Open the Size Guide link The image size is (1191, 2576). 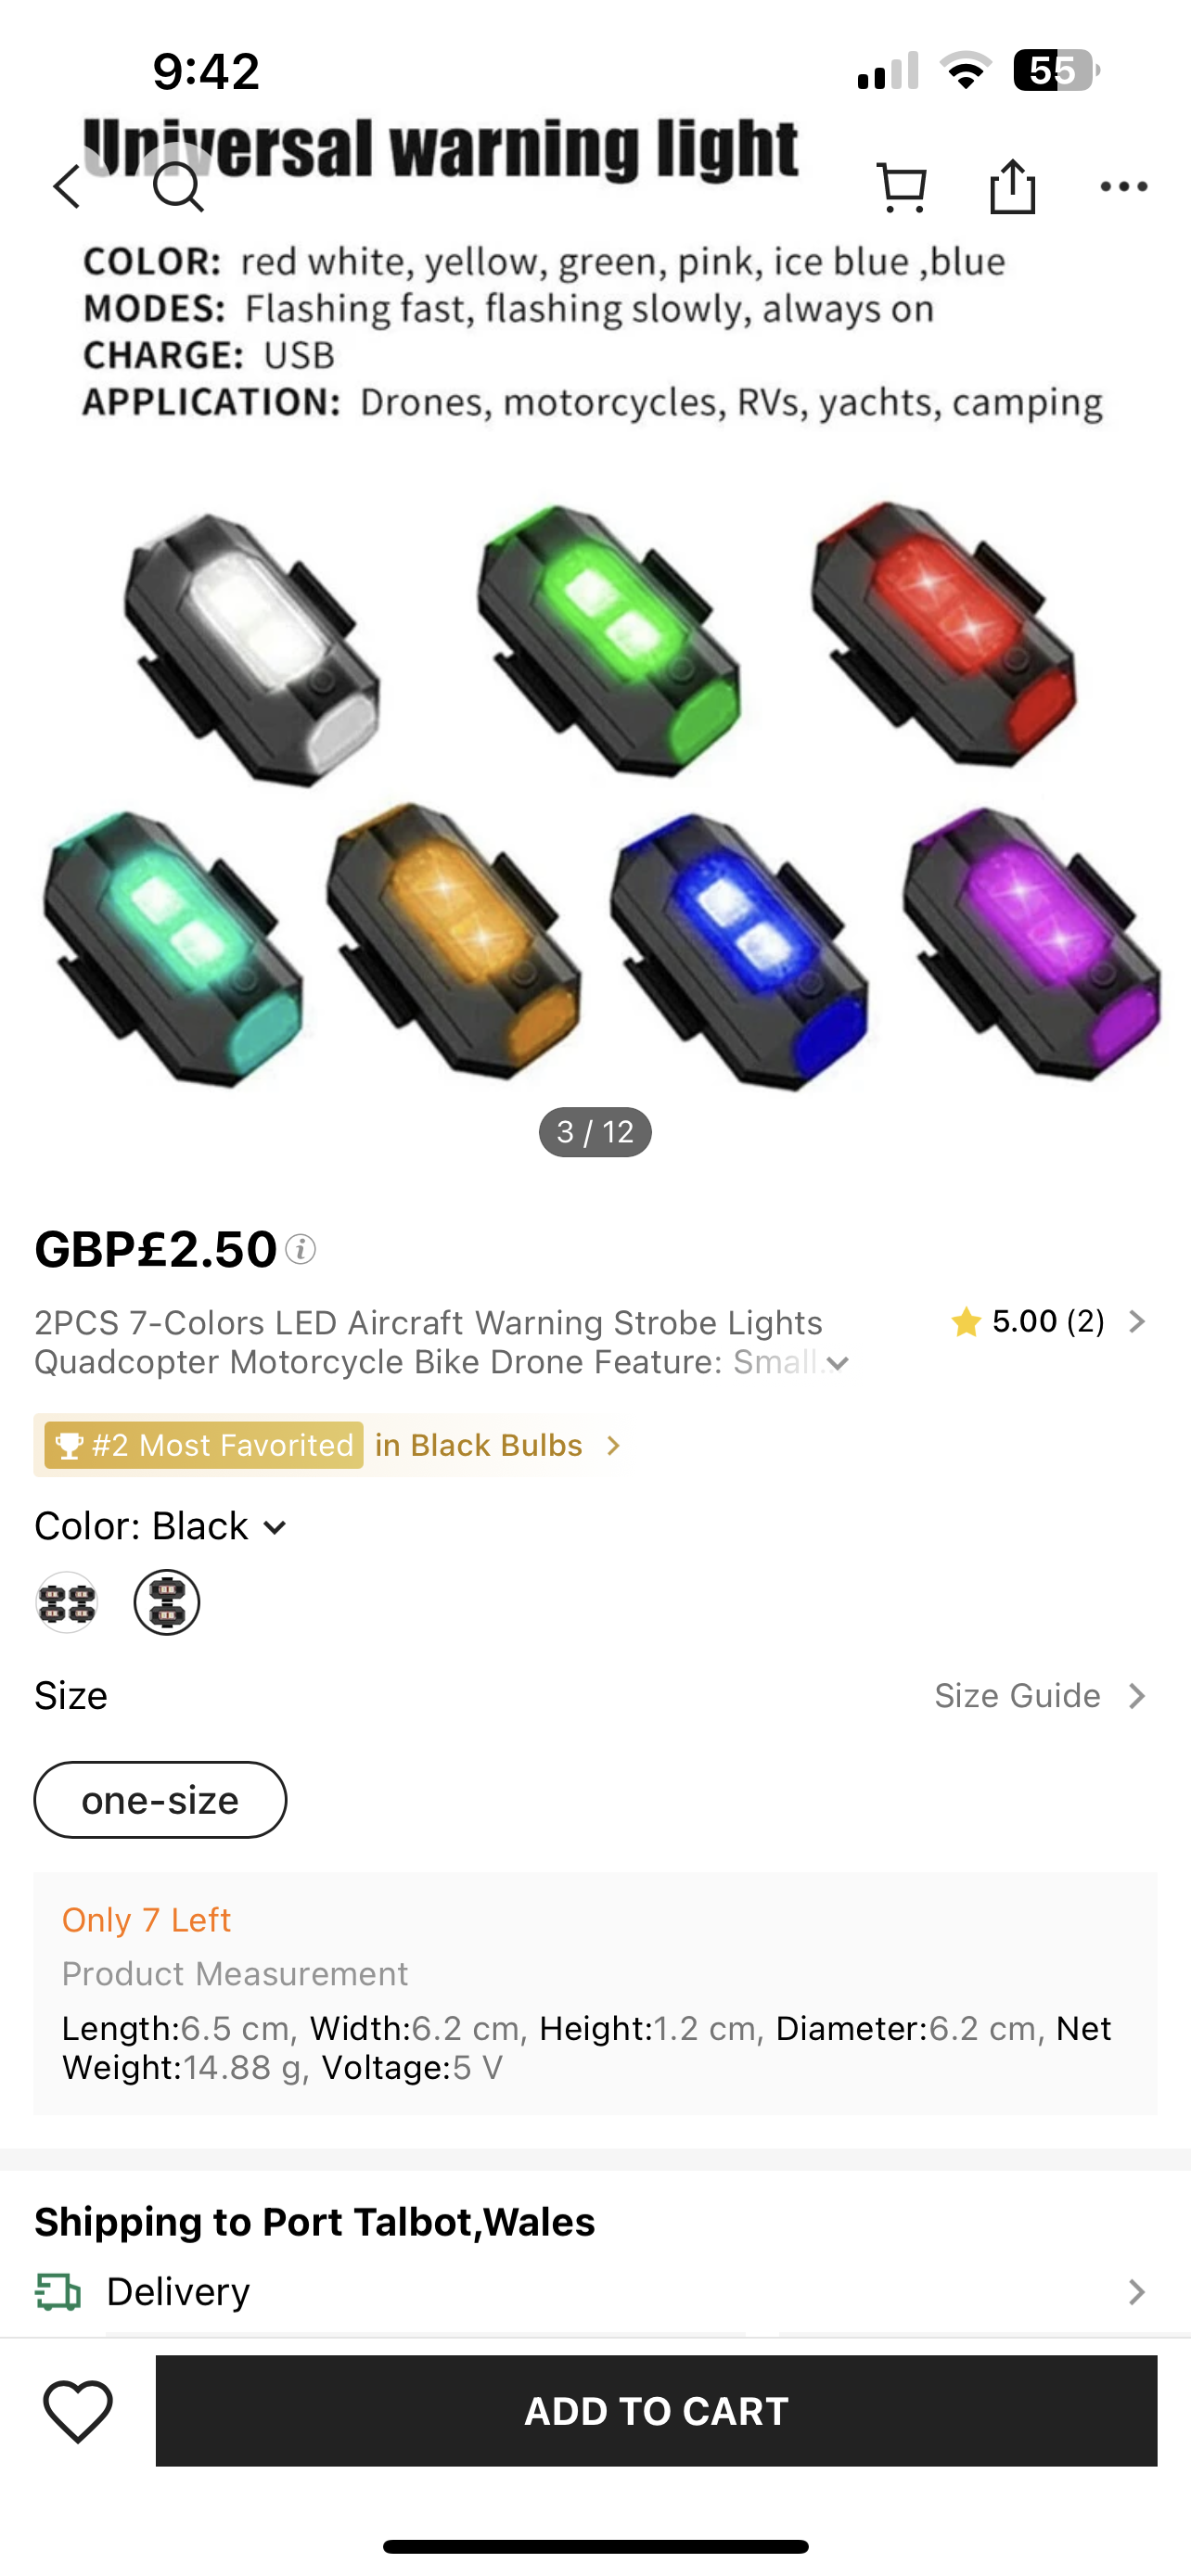click(1041, 1696)
